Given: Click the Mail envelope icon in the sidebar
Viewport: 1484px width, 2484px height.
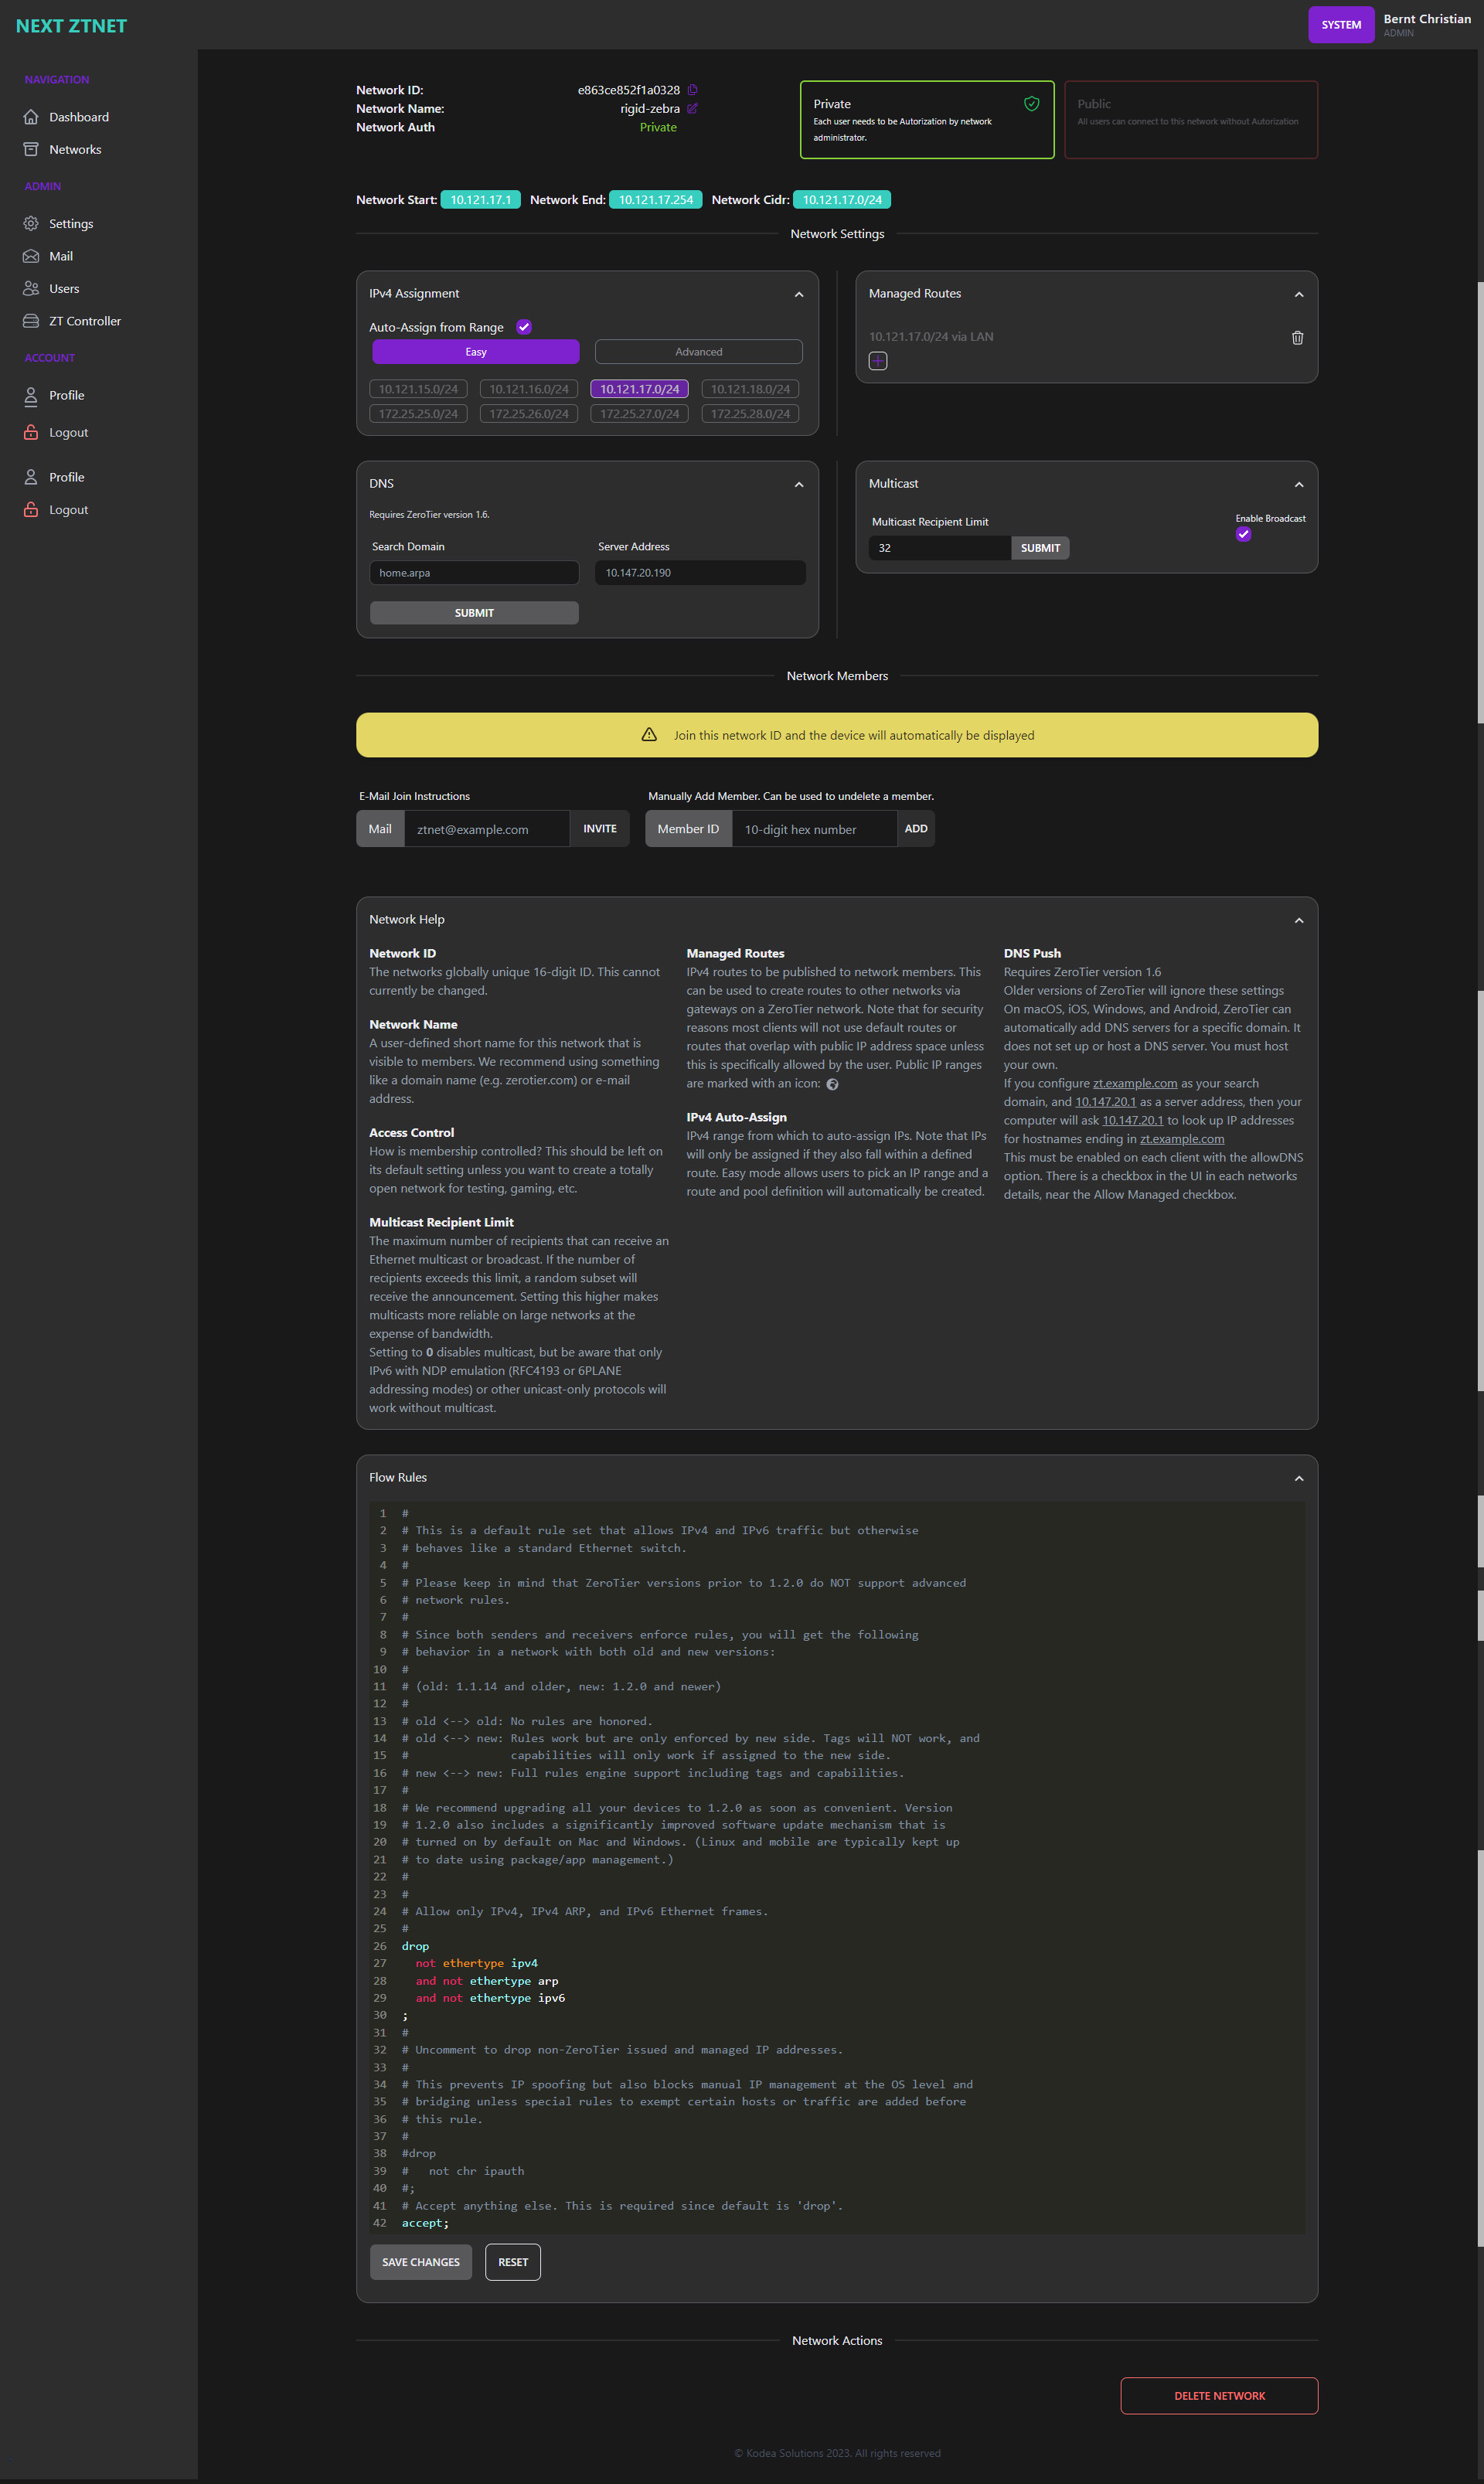Looking at the screenshot, I should [31, 257].
